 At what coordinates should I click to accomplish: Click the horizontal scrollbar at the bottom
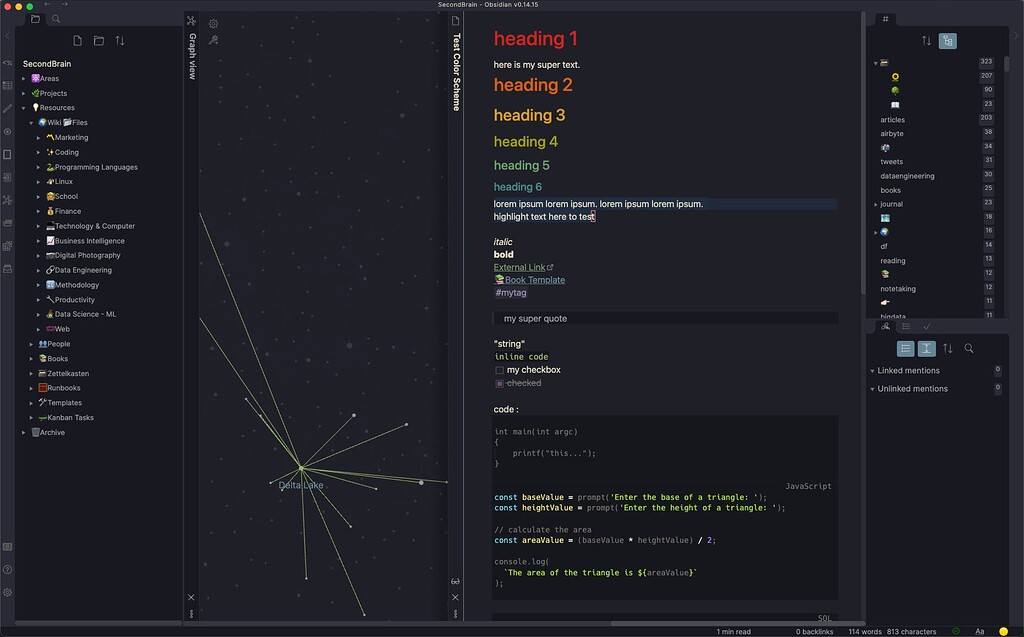click(x=737, y=623)
